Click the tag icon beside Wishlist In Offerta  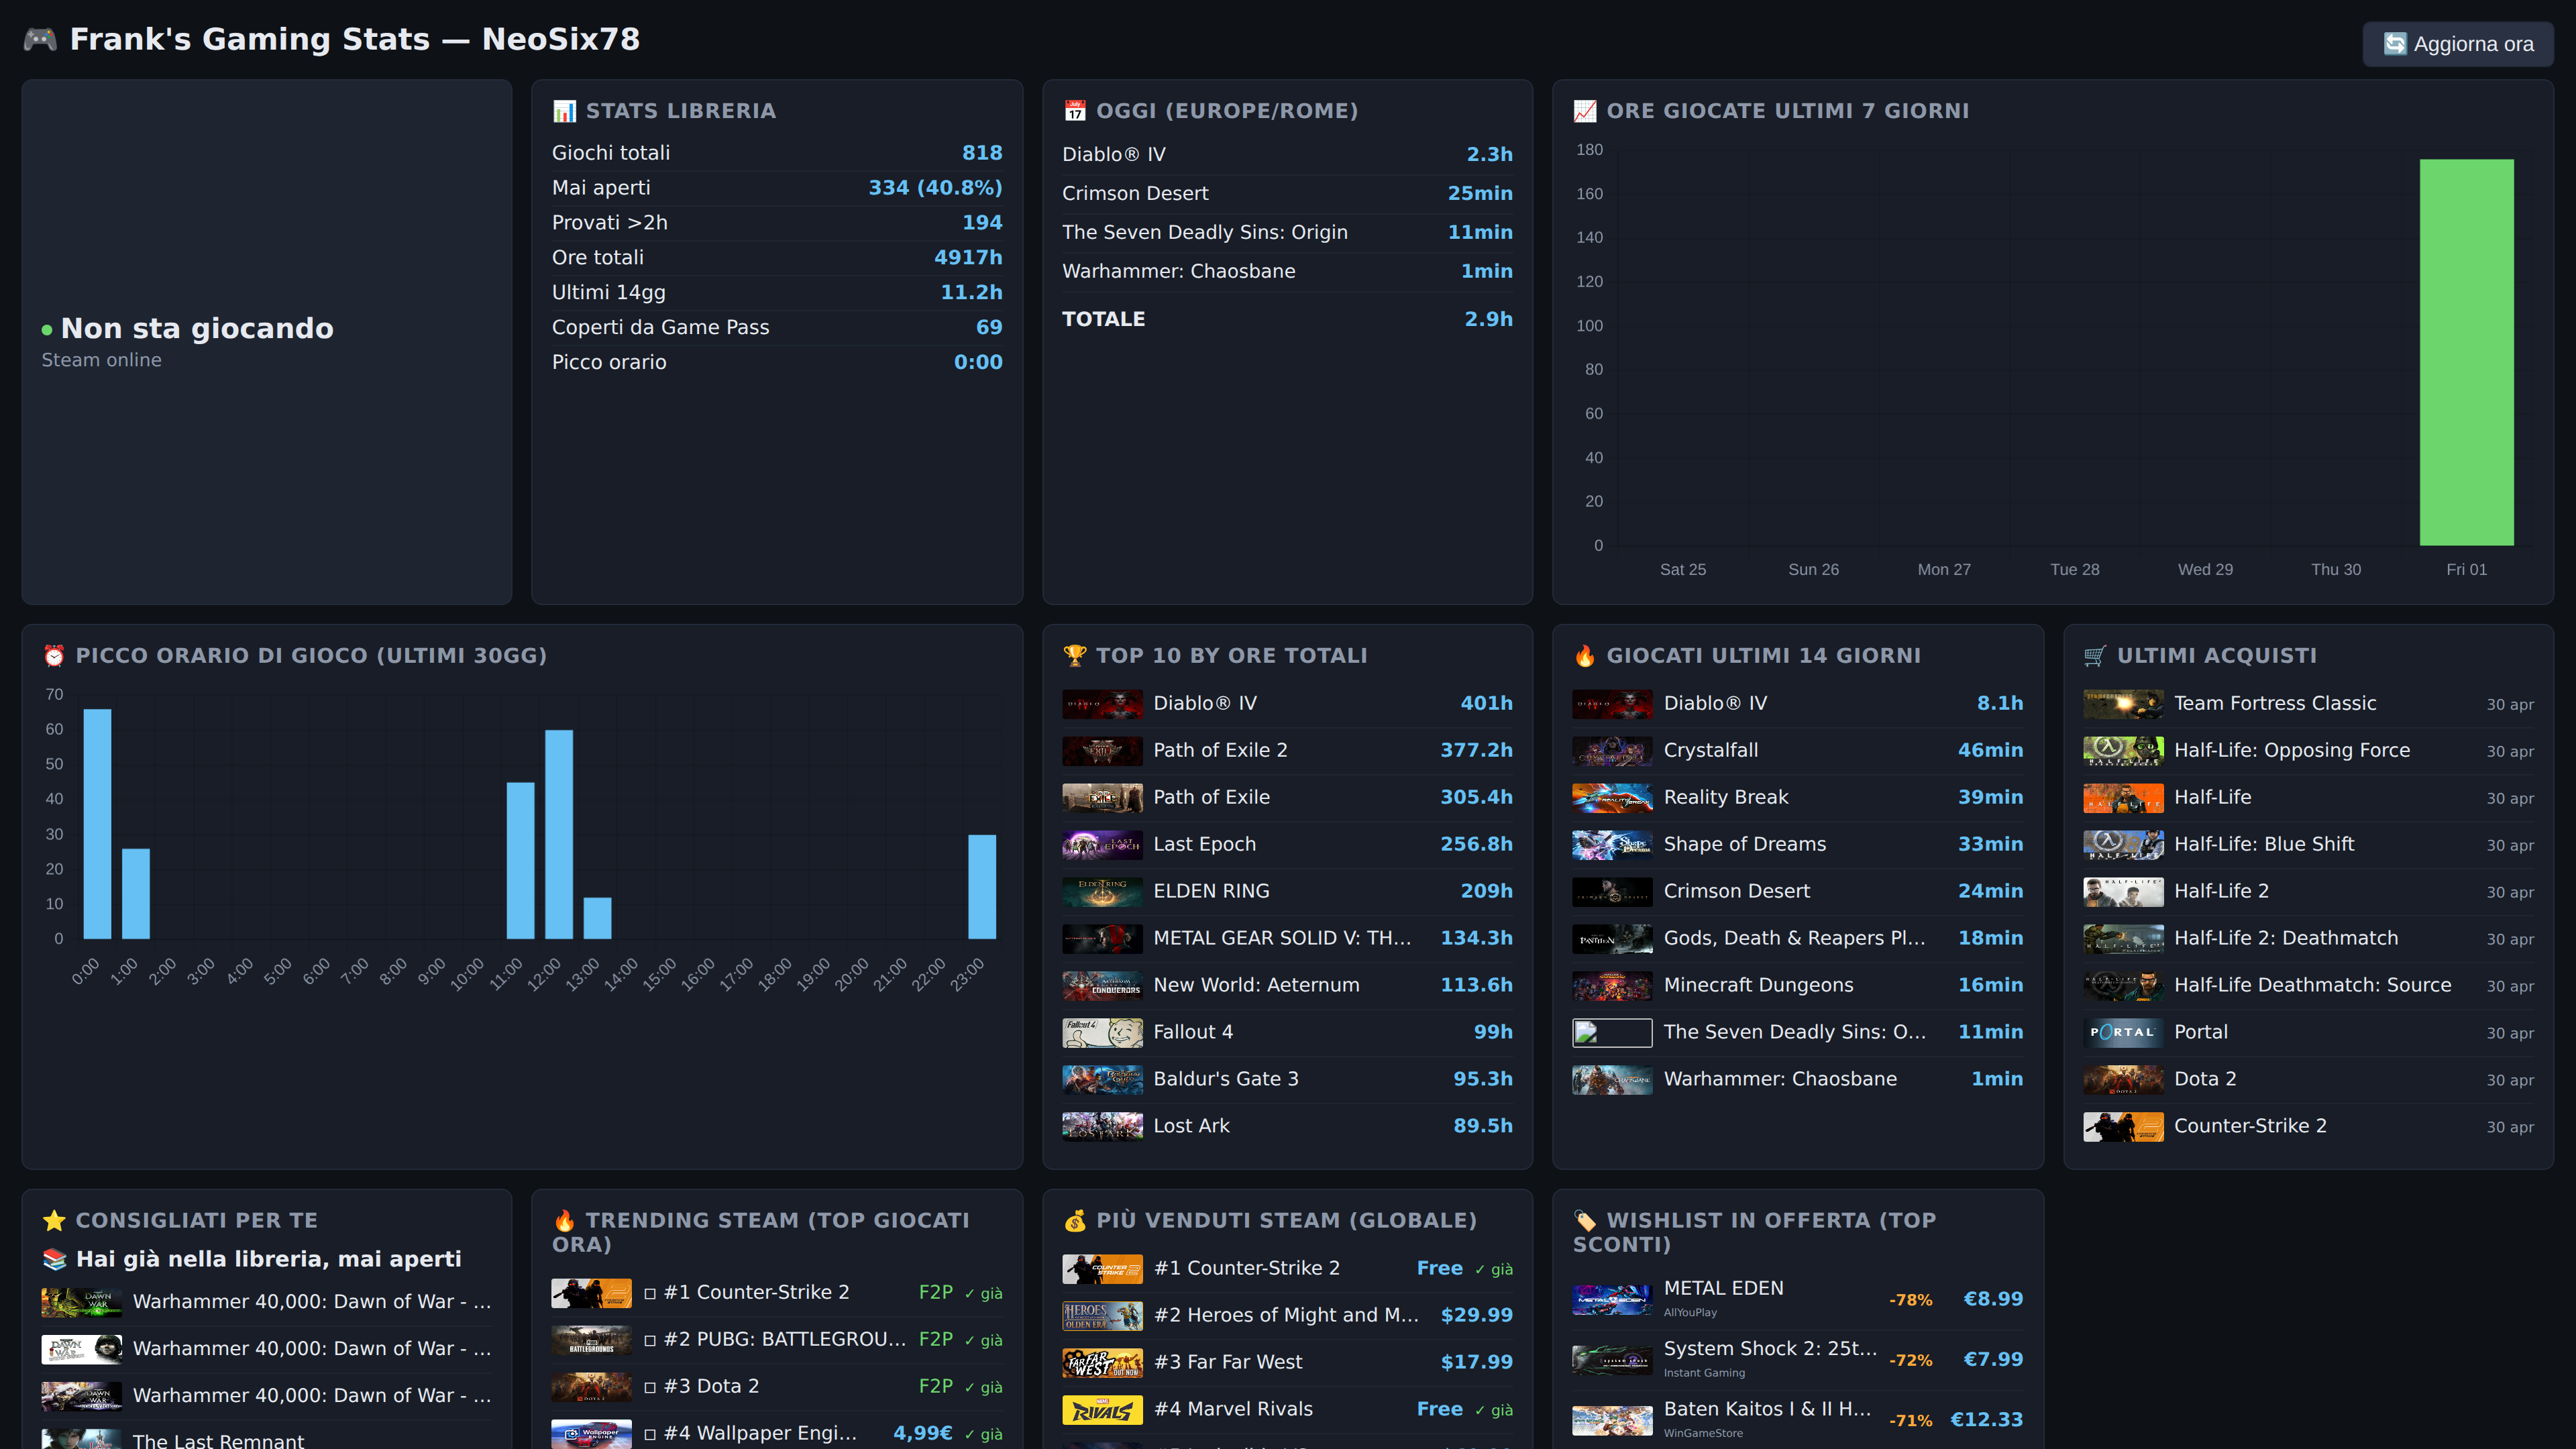click(1585, 1221)
